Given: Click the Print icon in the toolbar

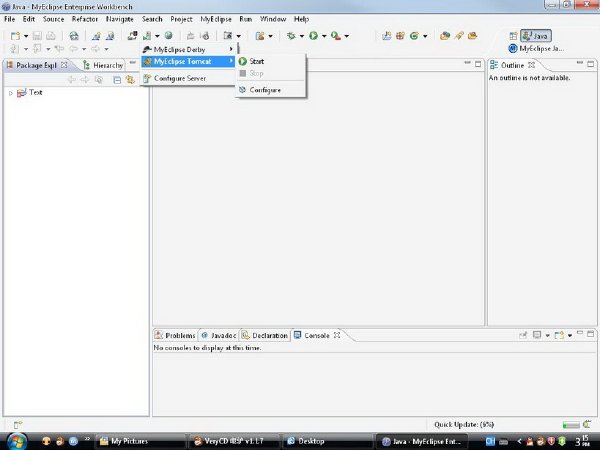Looking at the screenshot, I should [51, 36].
